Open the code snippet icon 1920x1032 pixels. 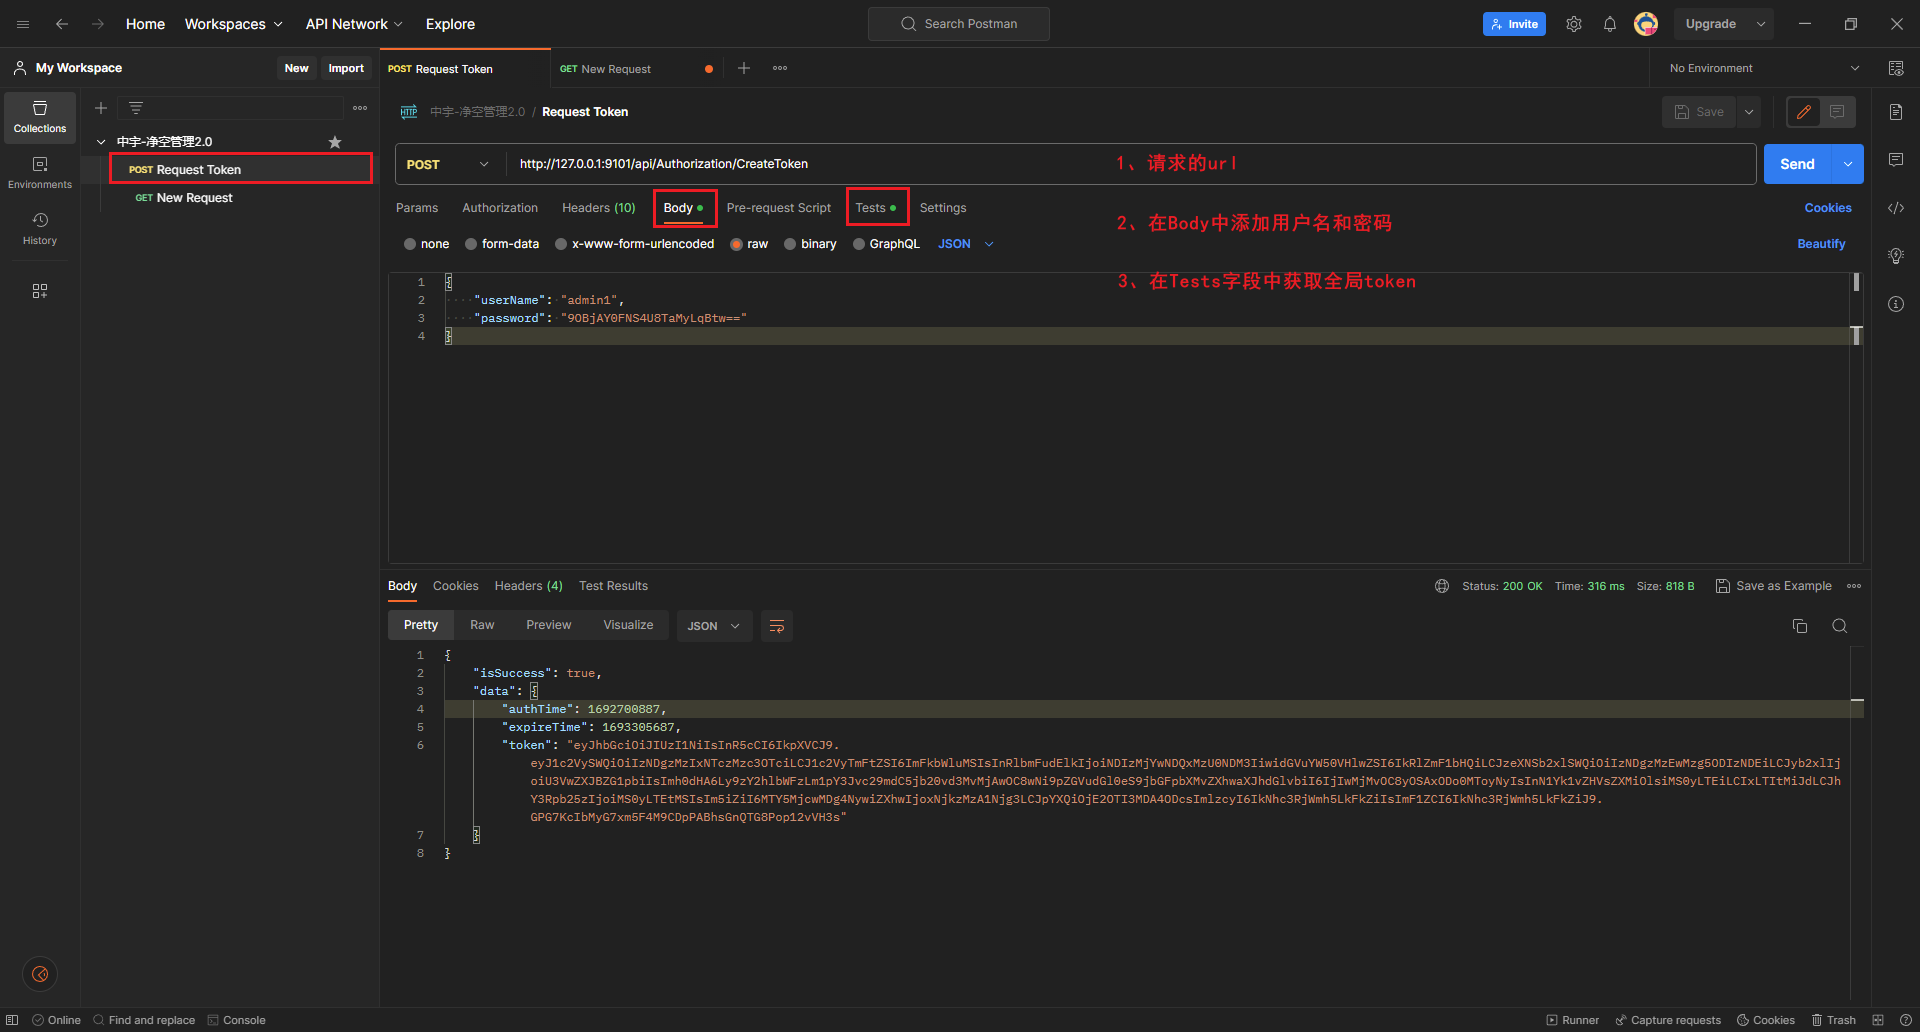point(1896,208)
